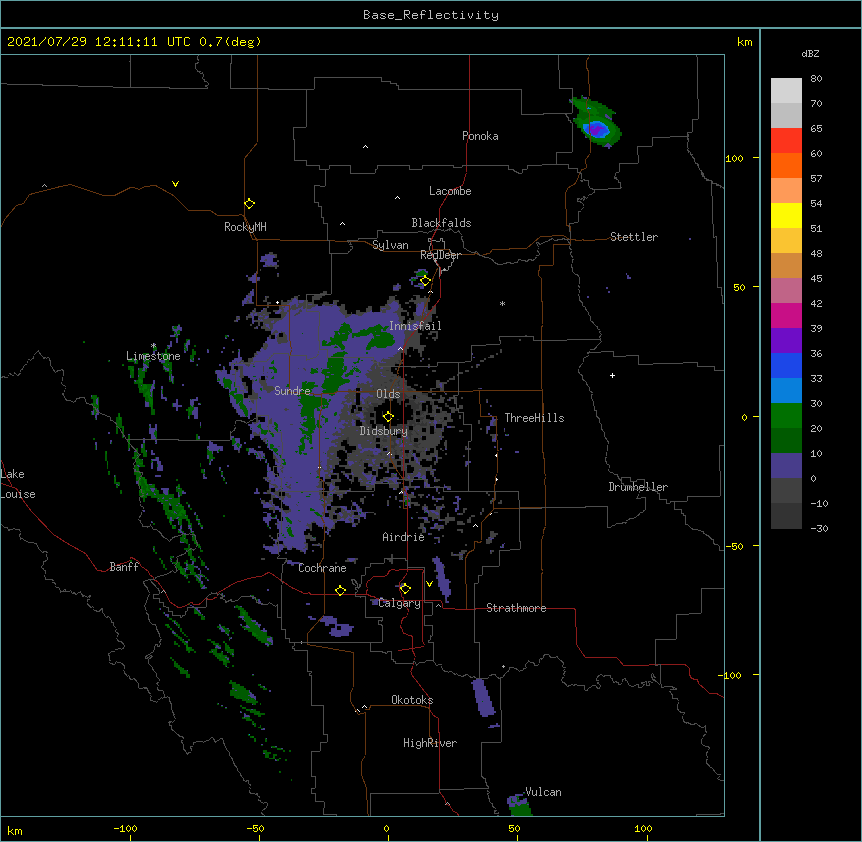Click the Sundre label
This screenshot has height=842, width=862.
[x=292, y=391]
